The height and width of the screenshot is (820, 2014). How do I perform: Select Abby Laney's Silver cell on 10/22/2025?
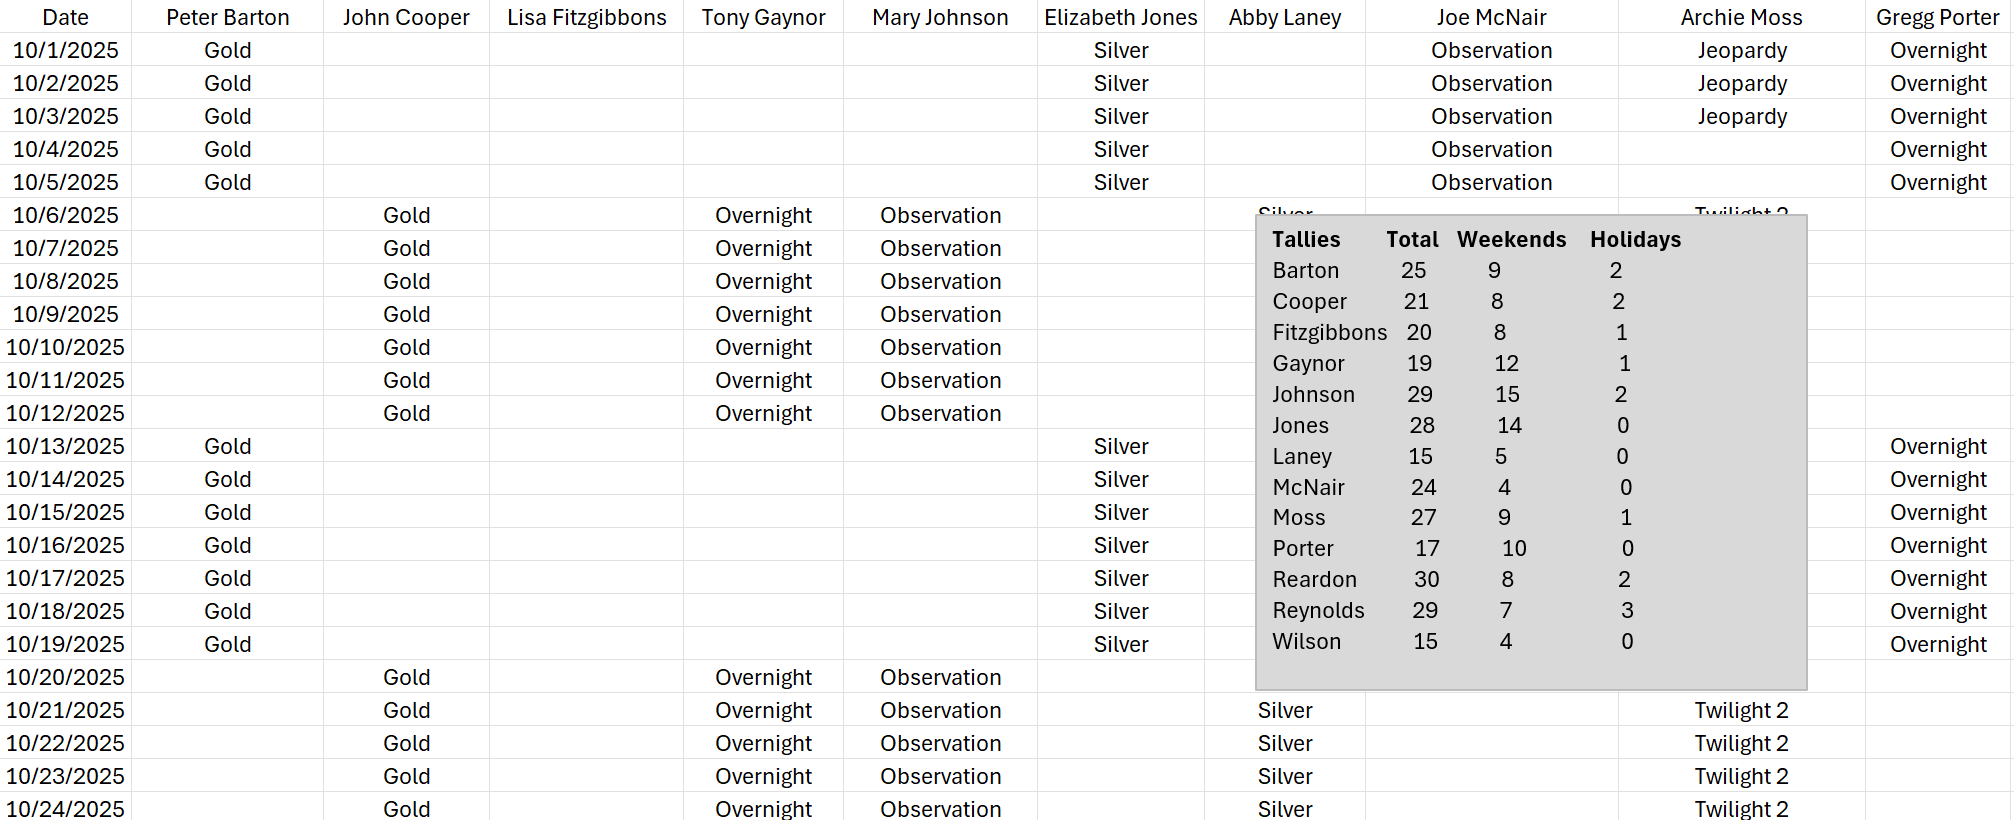(1284, 743)
